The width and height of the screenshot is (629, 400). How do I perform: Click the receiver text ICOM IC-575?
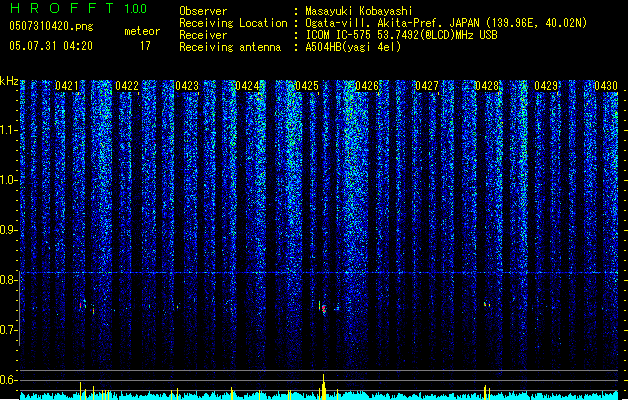(x=340, y=35)
